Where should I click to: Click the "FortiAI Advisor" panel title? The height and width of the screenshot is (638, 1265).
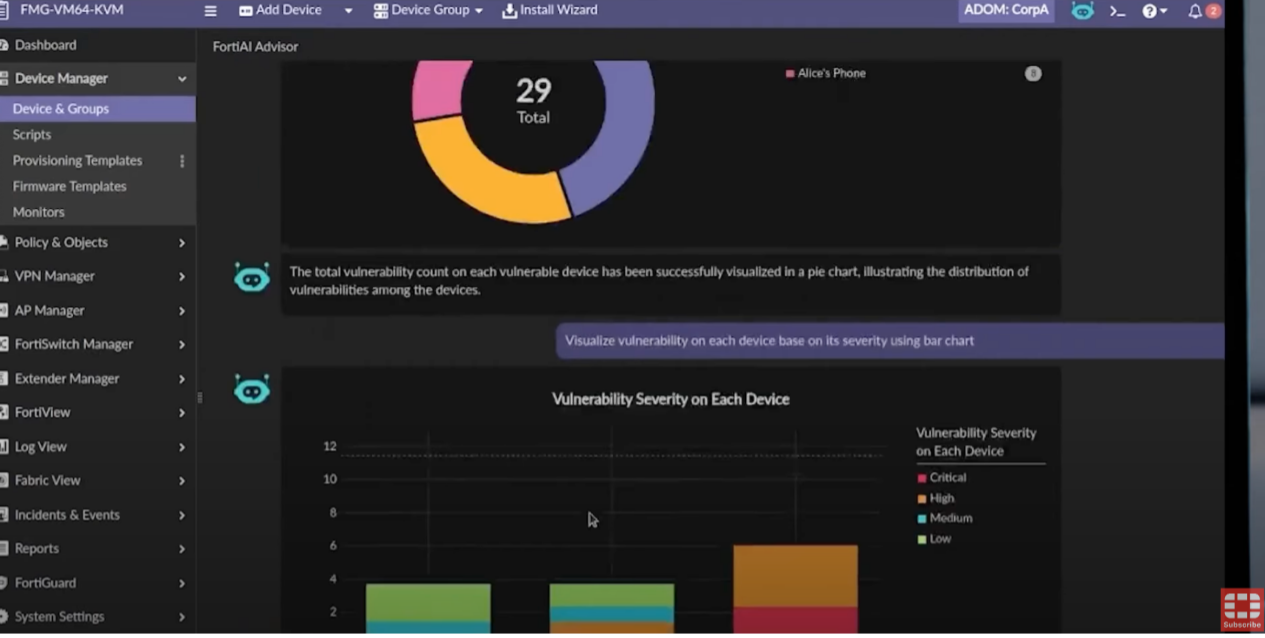[x=255, y=46]
